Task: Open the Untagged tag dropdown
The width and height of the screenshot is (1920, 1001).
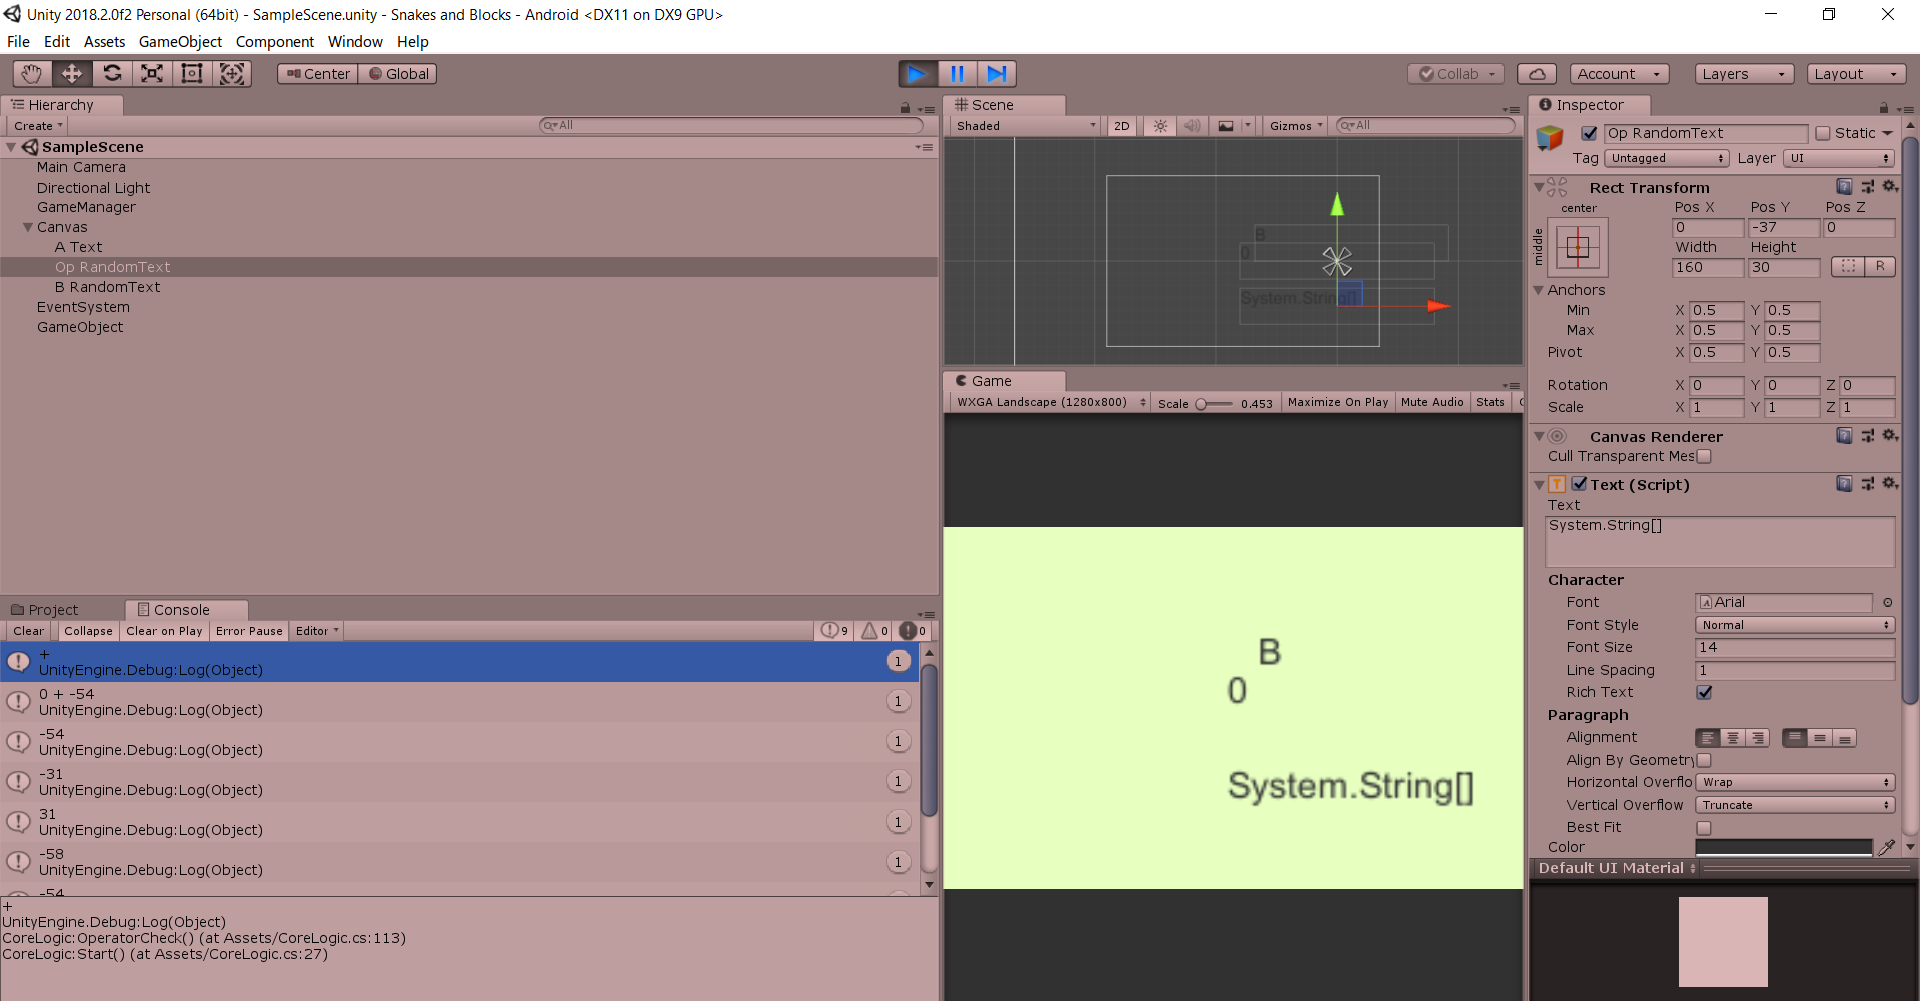Action: pyautogui.click(x=1666, y=158)
